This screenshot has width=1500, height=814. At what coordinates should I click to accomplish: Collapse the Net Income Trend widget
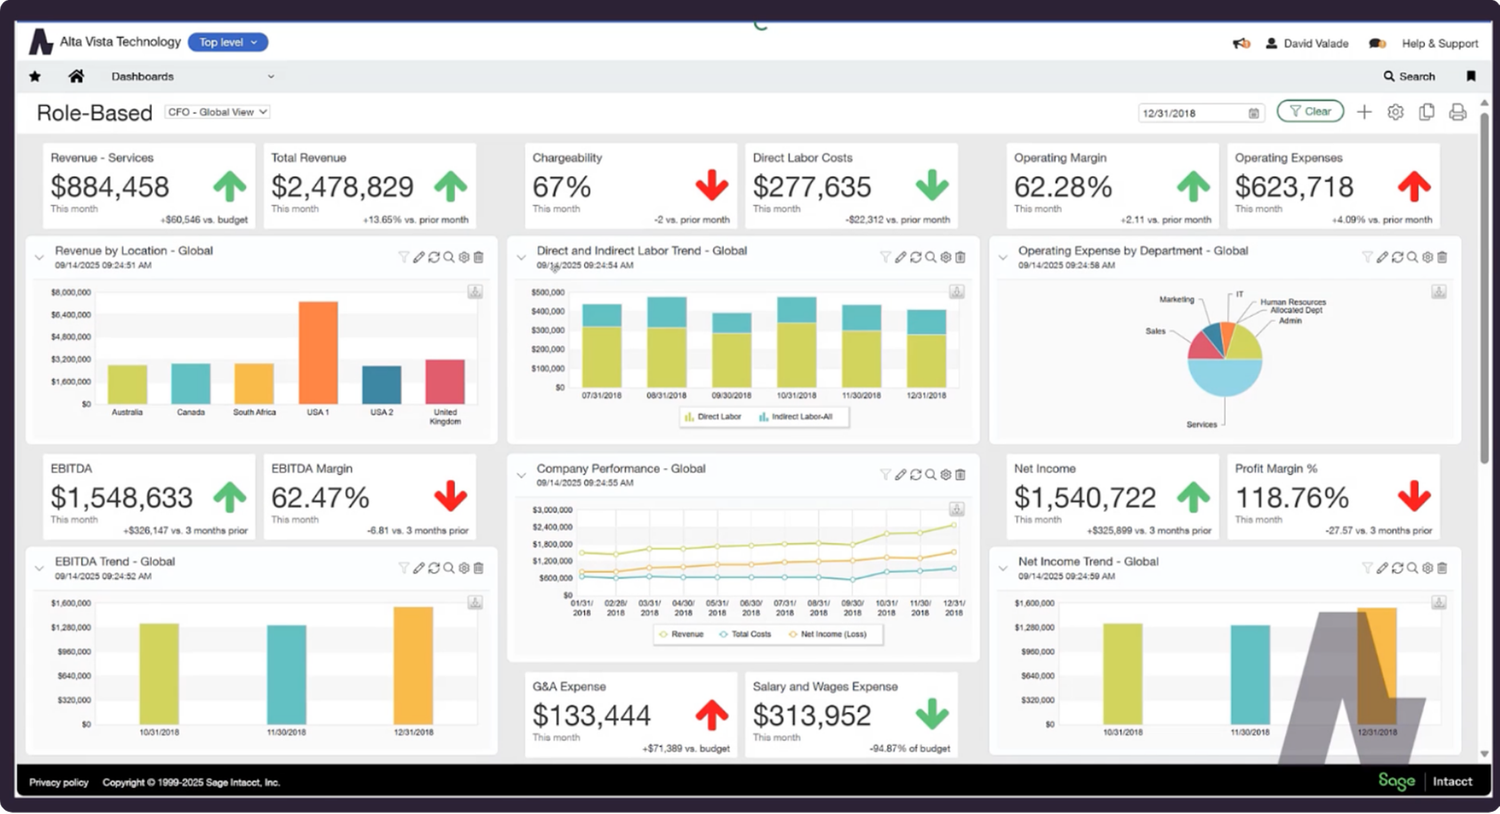coord(1003,568)
